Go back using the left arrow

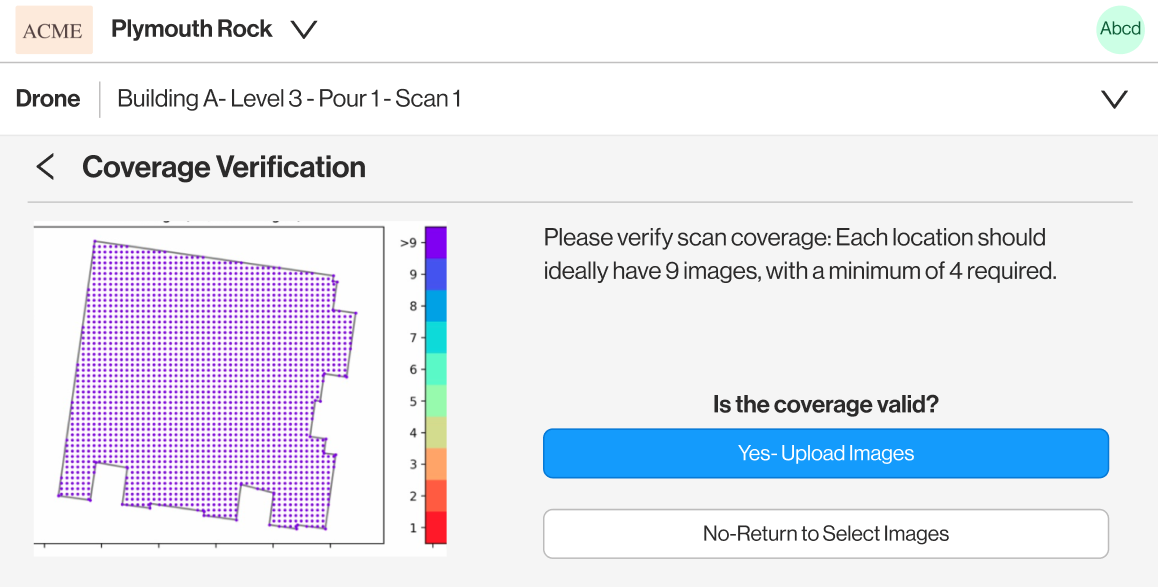[45, 167]
